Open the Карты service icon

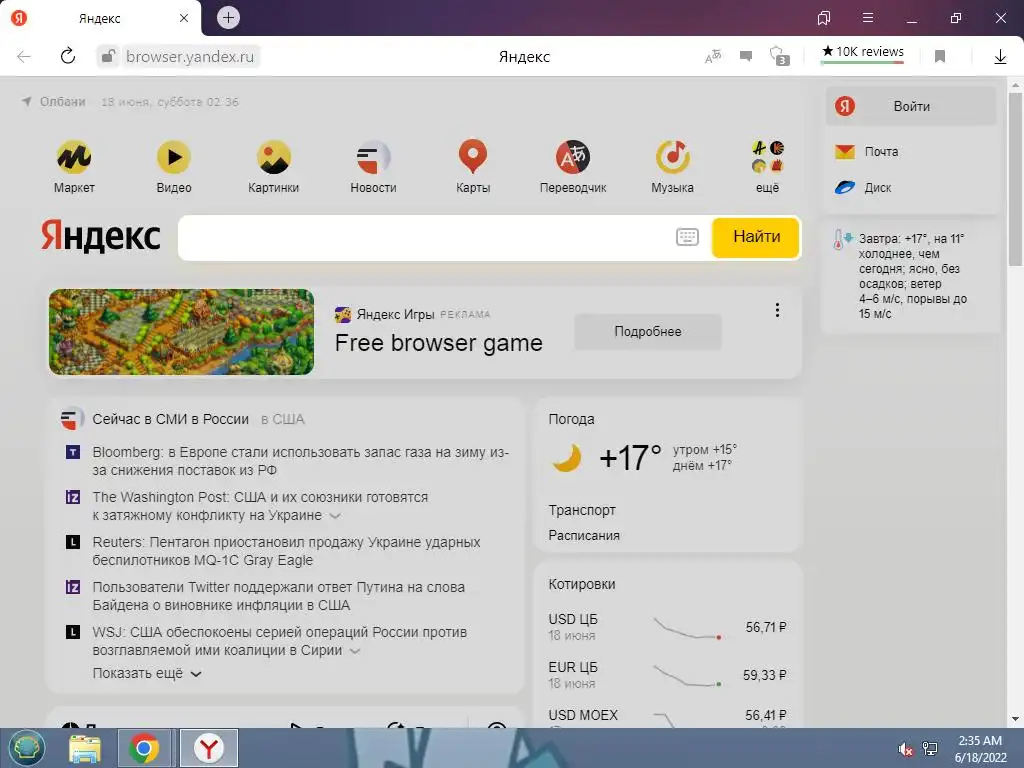point(473,157)
